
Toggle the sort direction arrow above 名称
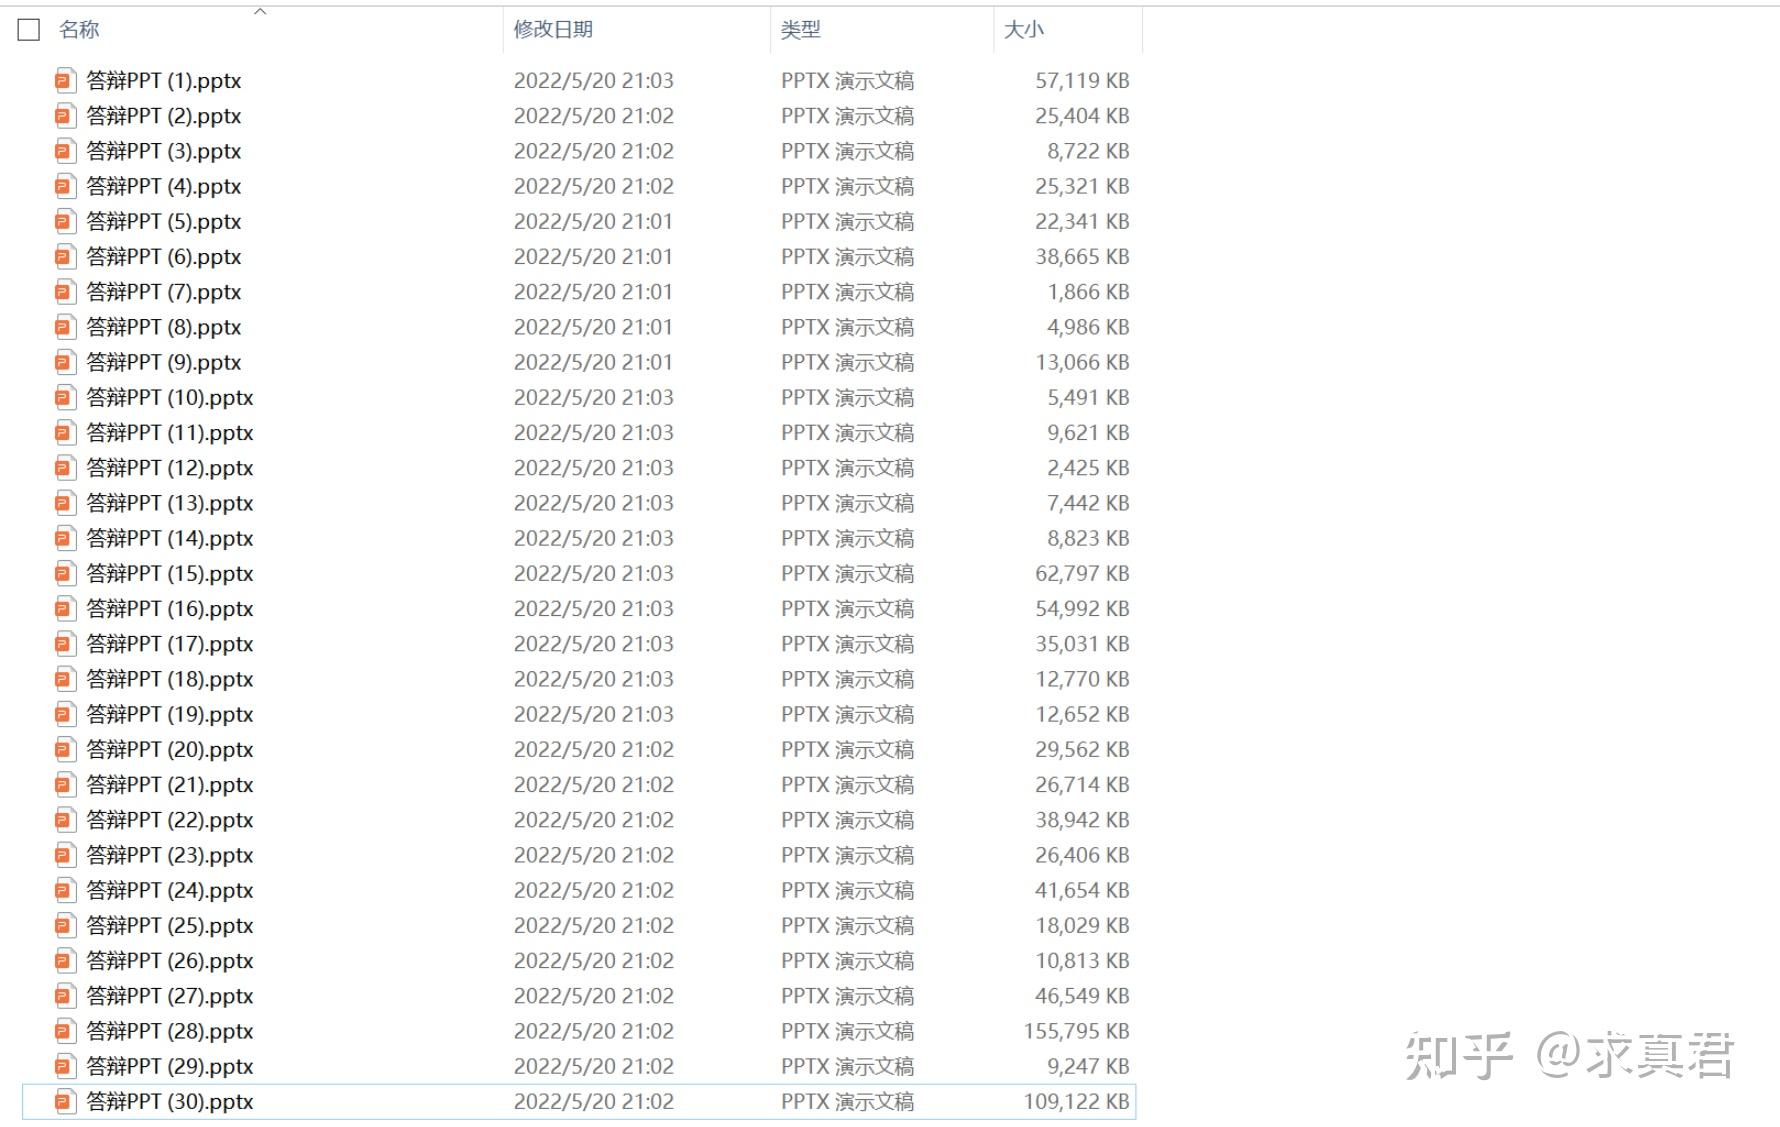pos(260,11)
